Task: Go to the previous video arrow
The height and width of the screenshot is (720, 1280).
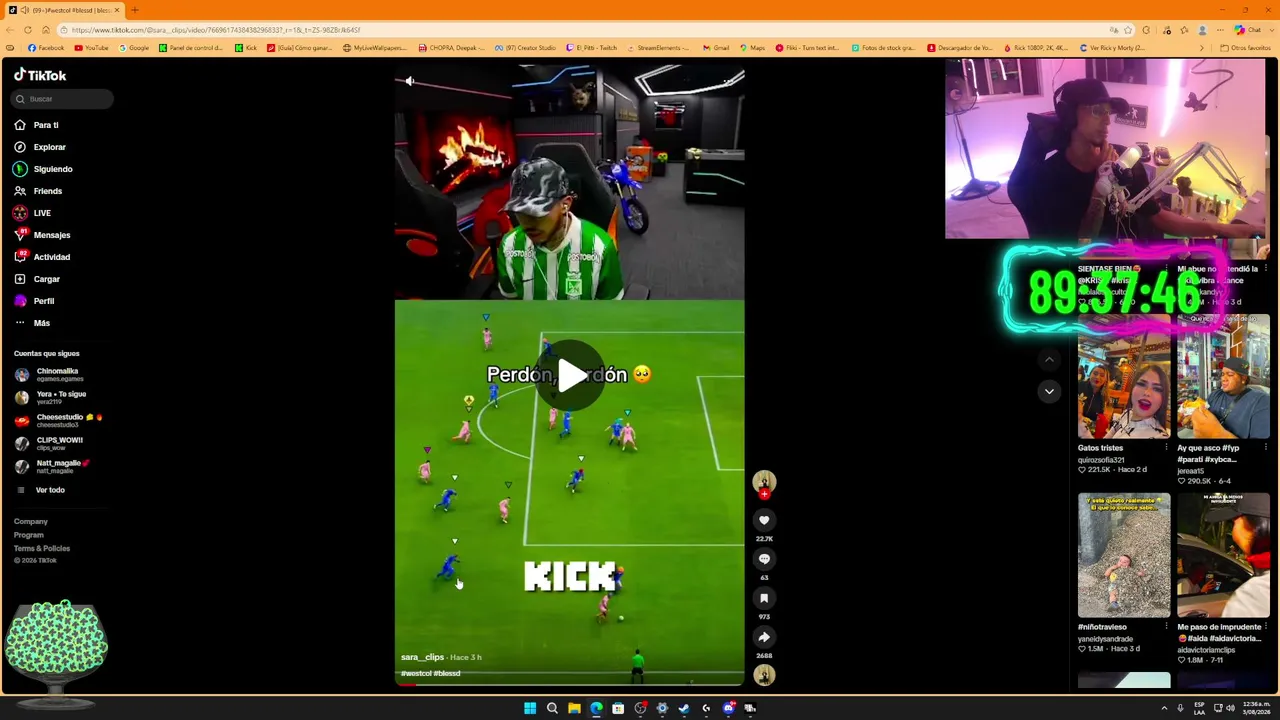Action: click(x=1049, y=360)
